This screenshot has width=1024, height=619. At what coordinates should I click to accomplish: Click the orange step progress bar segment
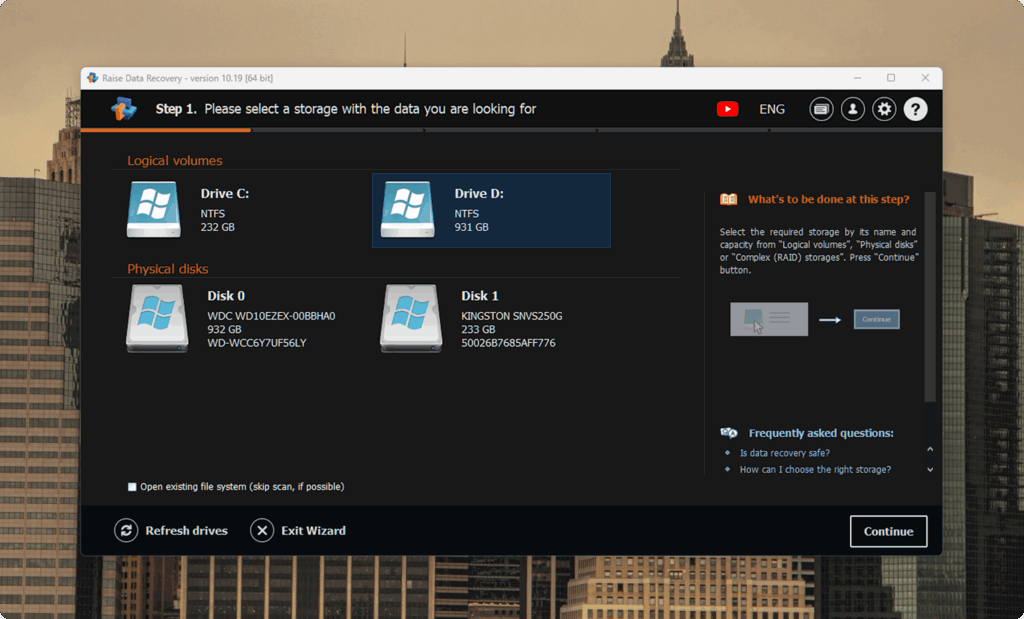(x=166, y=130)
